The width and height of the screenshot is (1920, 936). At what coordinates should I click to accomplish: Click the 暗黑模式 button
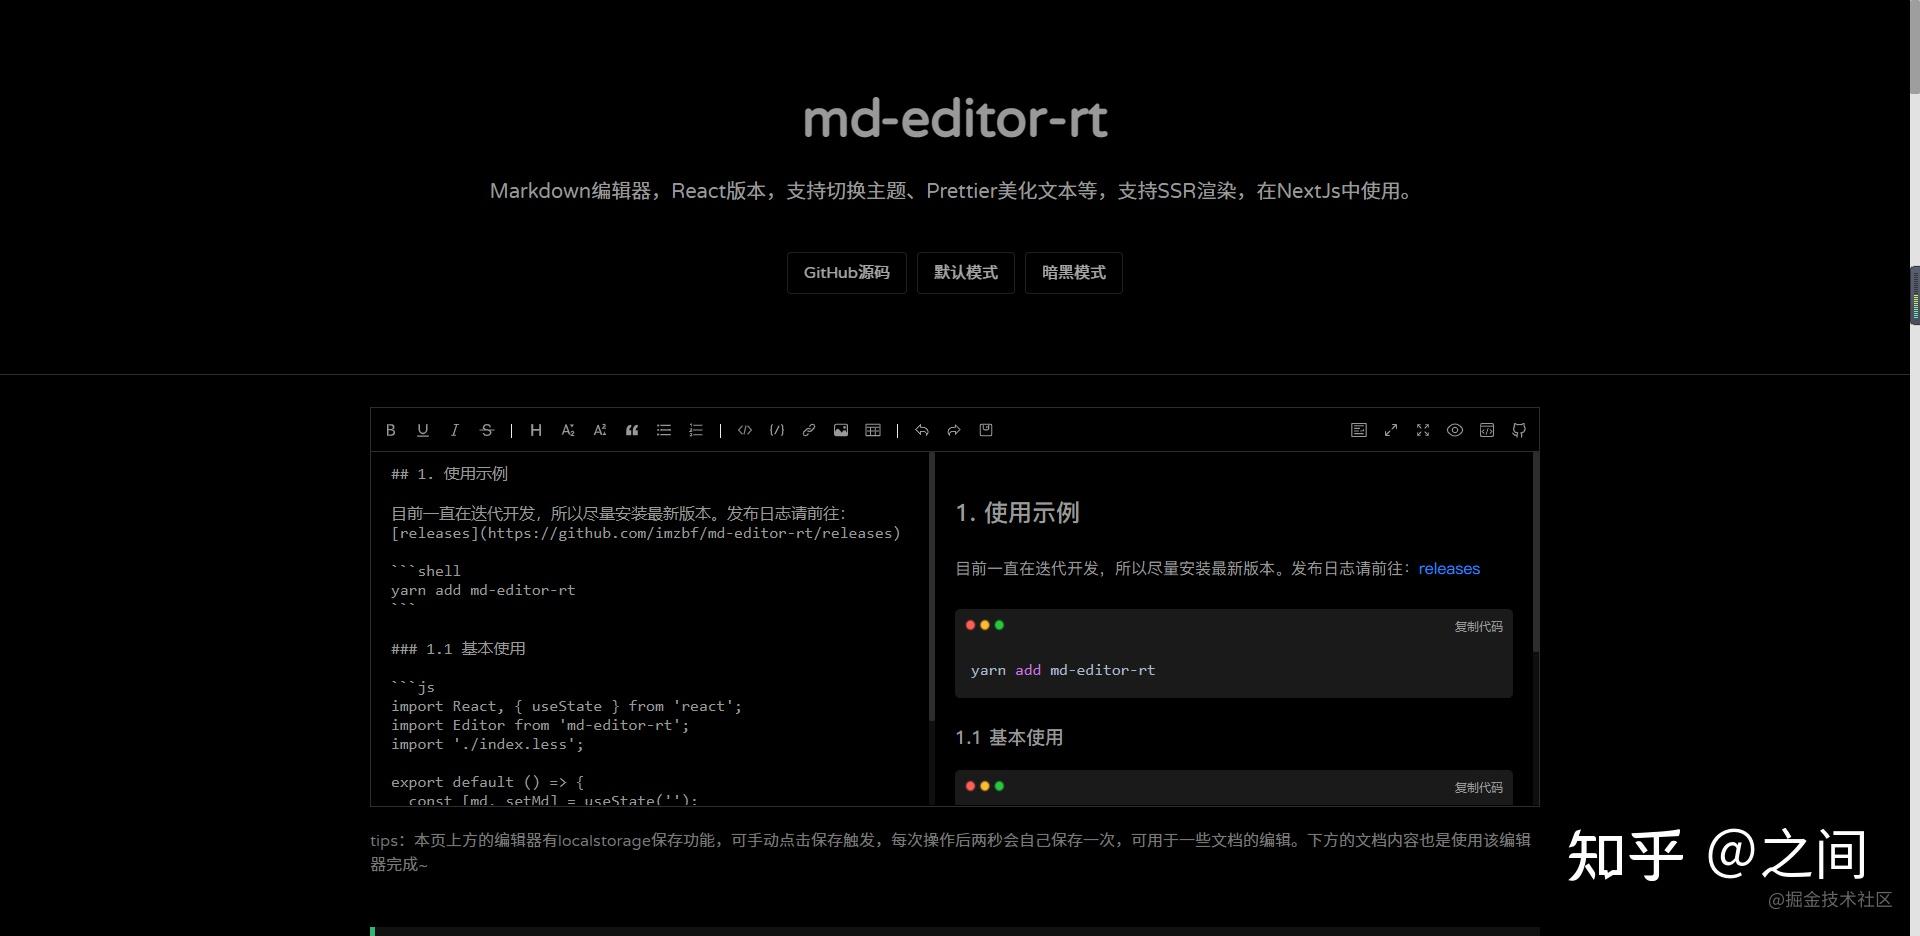pyautogui.click(x=1073, y=272)
